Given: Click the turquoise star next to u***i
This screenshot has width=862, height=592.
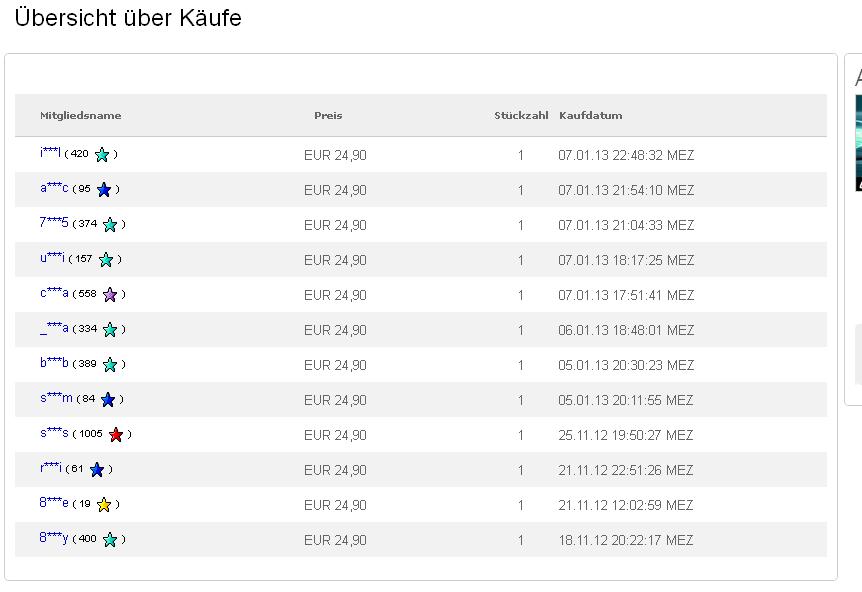Looking at the screenshot, I should pyautogui.click(x=106, y=259).
